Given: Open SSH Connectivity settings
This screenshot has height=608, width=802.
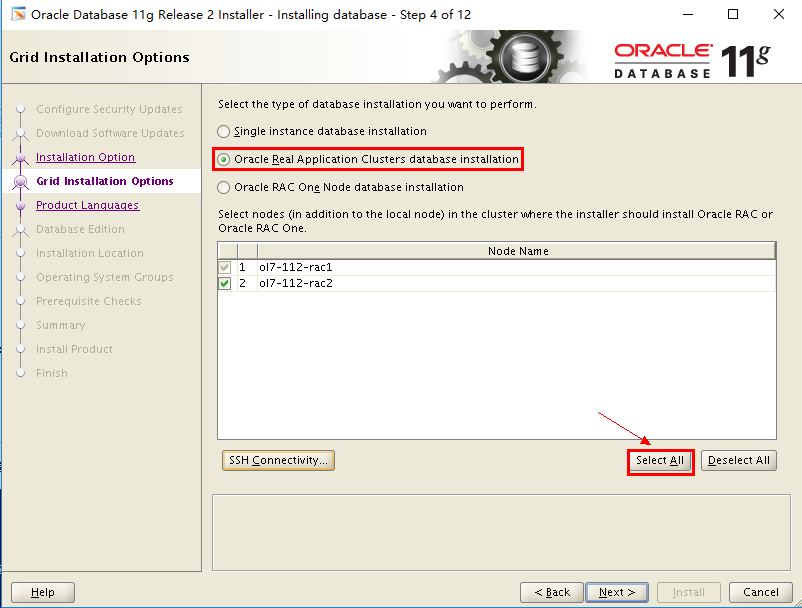Looking at the screenshot, I should click(278, 460).
